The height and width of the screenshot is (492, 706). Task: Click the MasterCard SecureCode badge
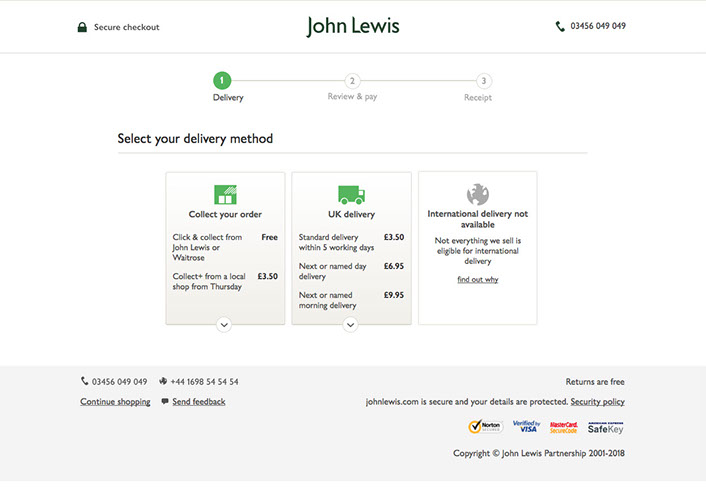(564, 427)
